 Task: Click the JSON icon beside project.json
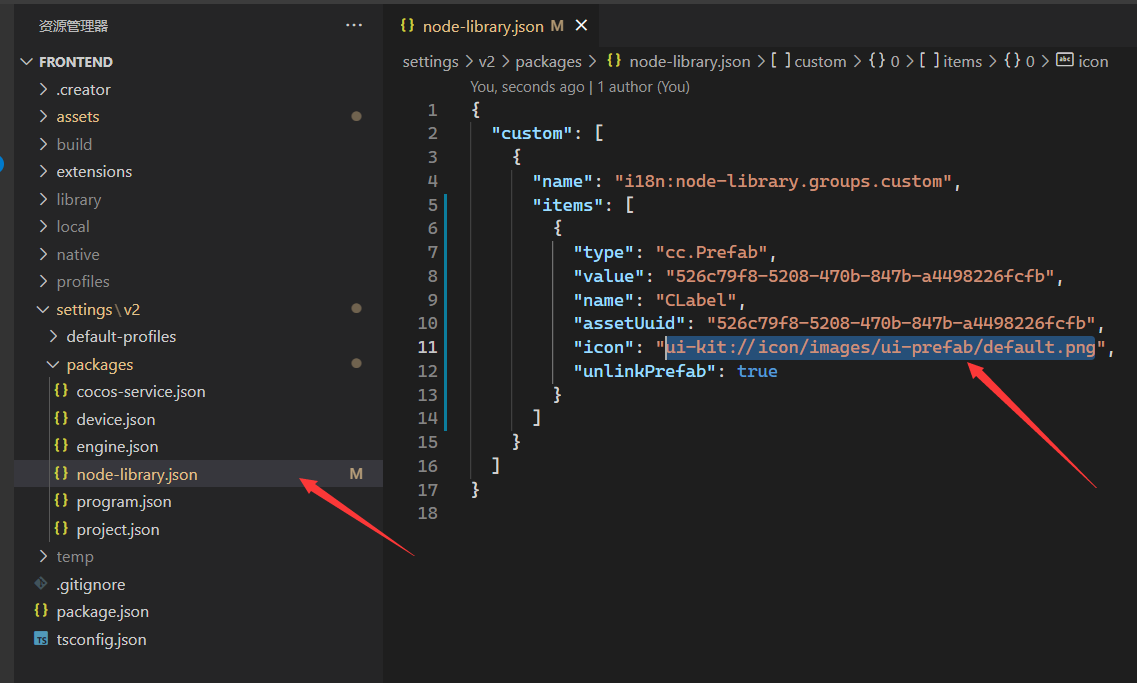(61, 529)
